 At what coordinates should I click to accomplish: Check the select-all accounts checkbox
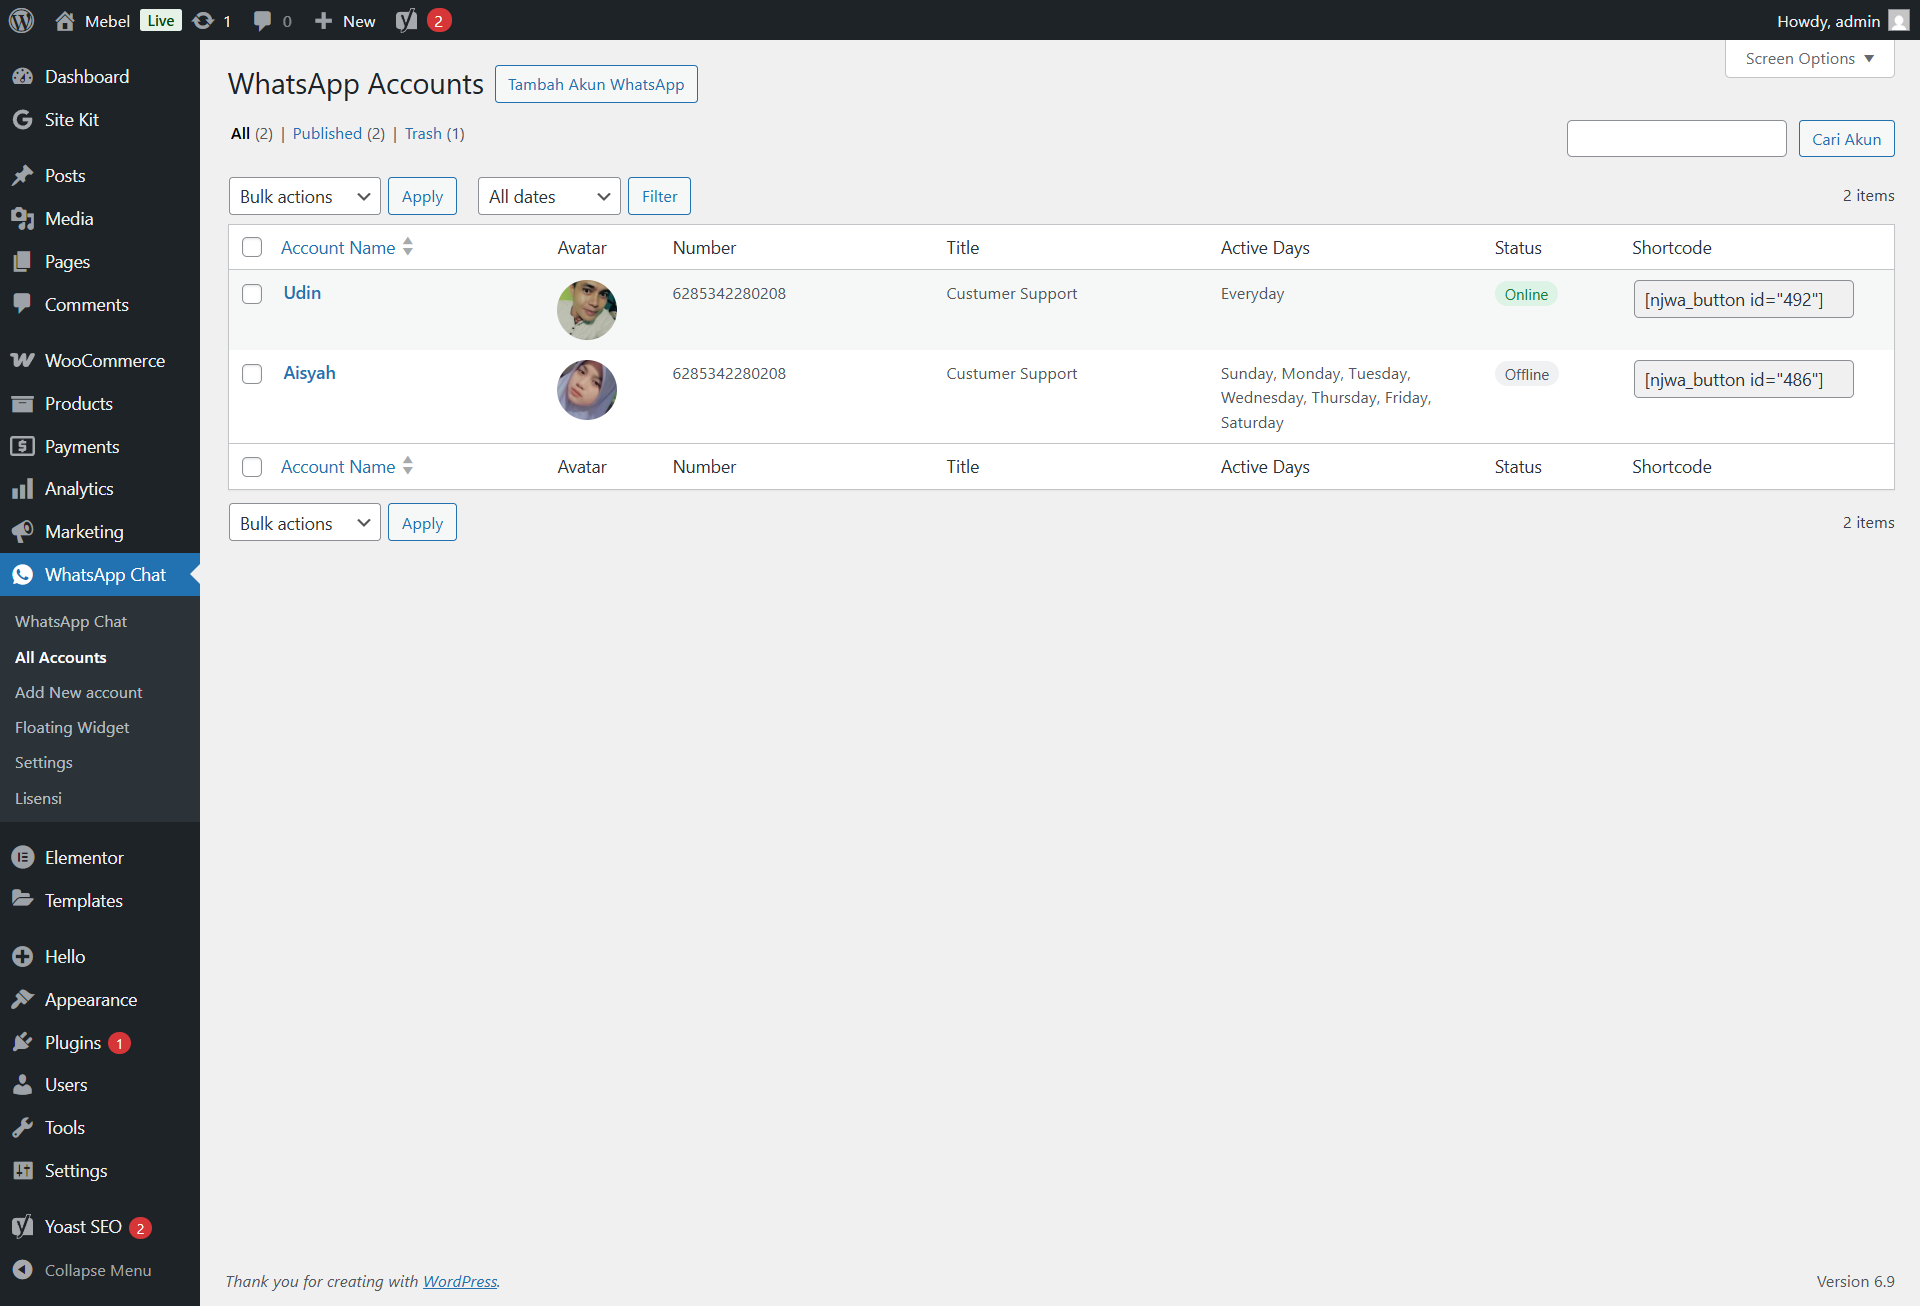(x=252, y=247)
